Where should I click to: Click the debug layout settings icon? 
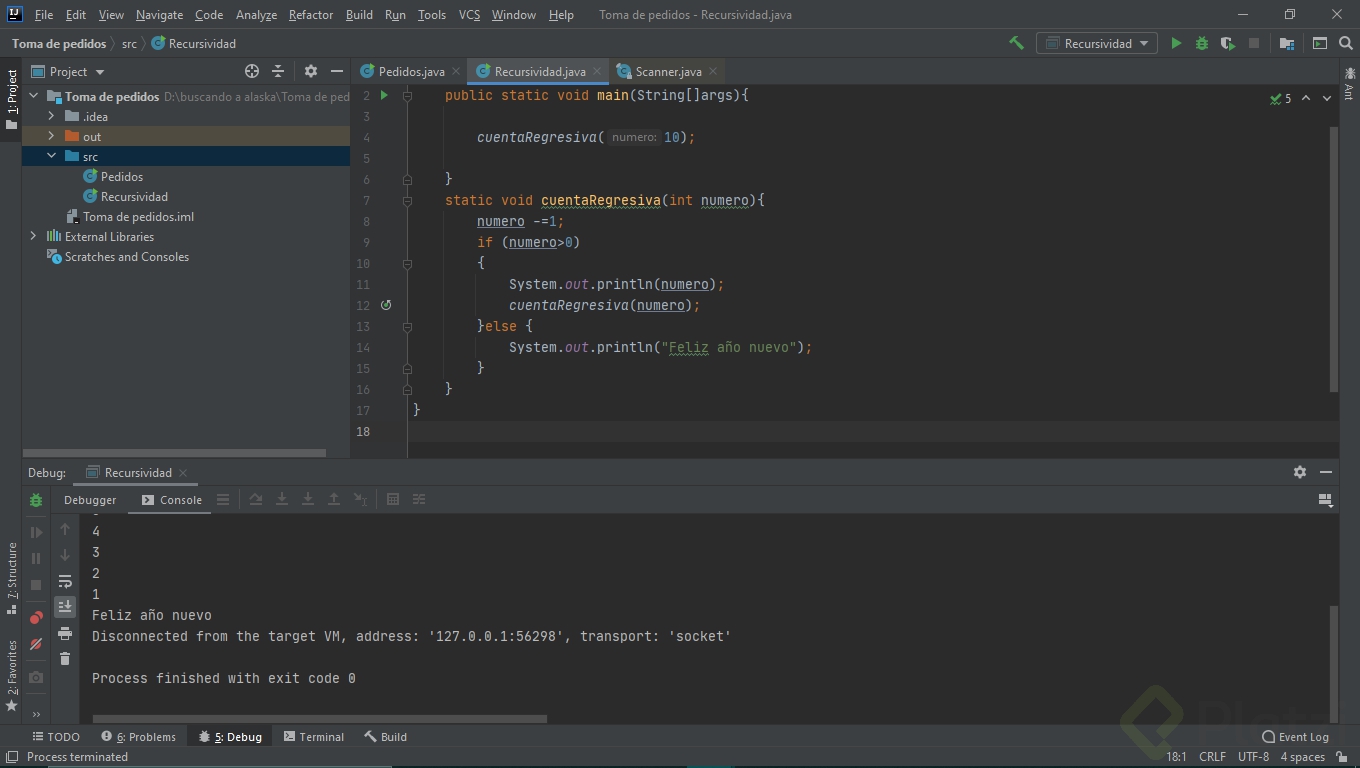[x=1326, y=499]
